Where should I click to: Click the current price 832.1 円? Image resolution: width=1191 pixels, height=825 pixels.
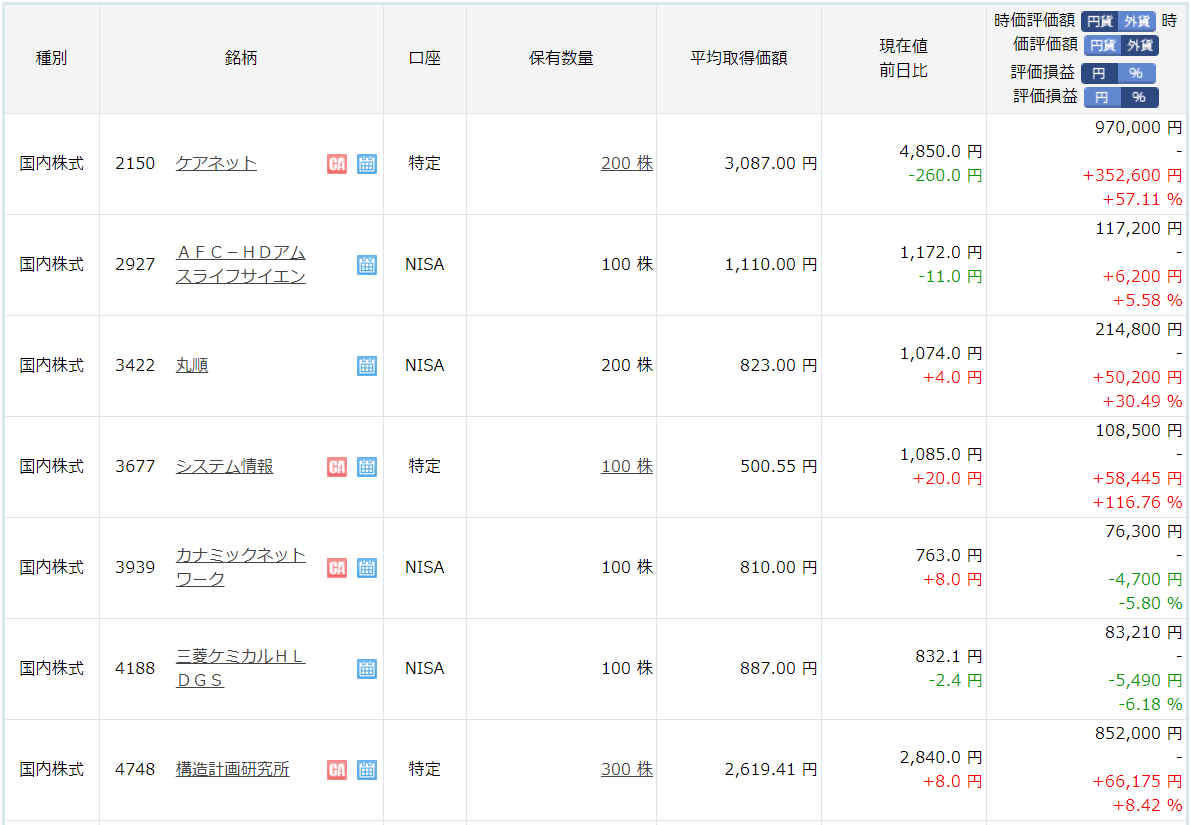tap(949, 656)
